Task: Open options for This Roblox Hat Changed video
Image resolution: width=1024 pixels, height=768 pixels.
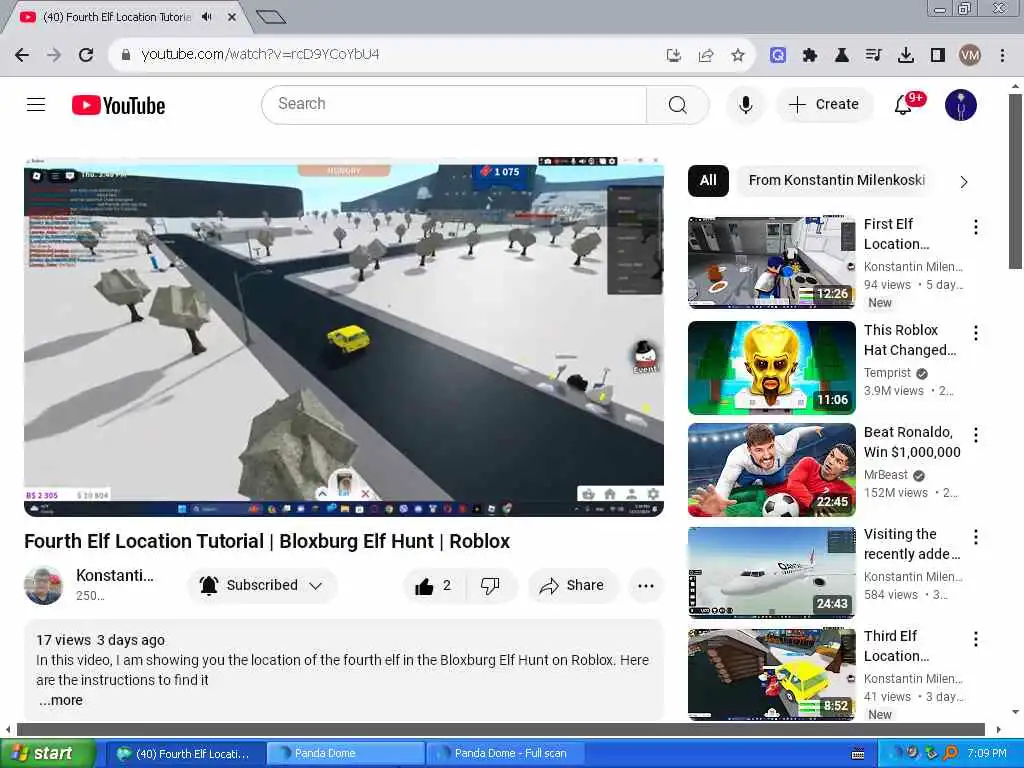Action: (x=976, y=333)
